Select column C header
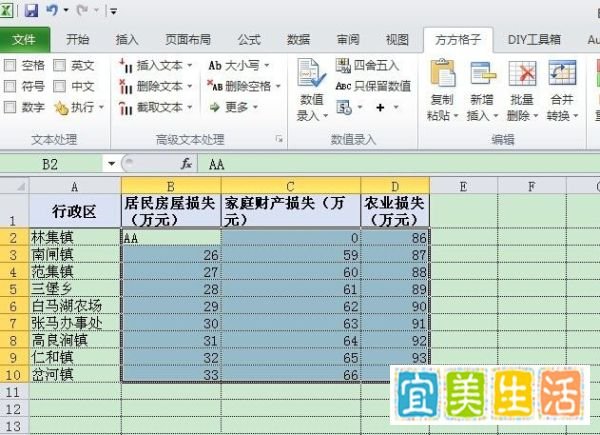The height and width of the screenshot is (435, 600). pos(291,186)
